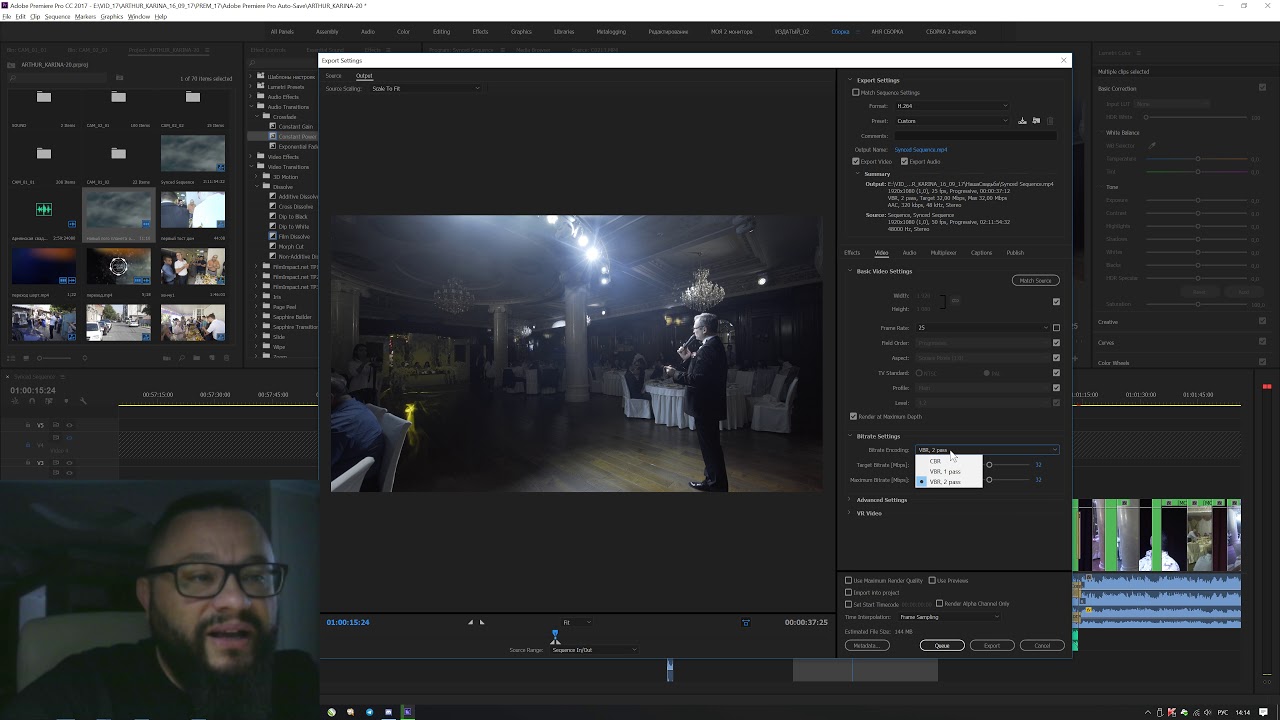Toggle the Export Audio checkbox
Screen dimensions: 1280x720
(x=904, y=161)
